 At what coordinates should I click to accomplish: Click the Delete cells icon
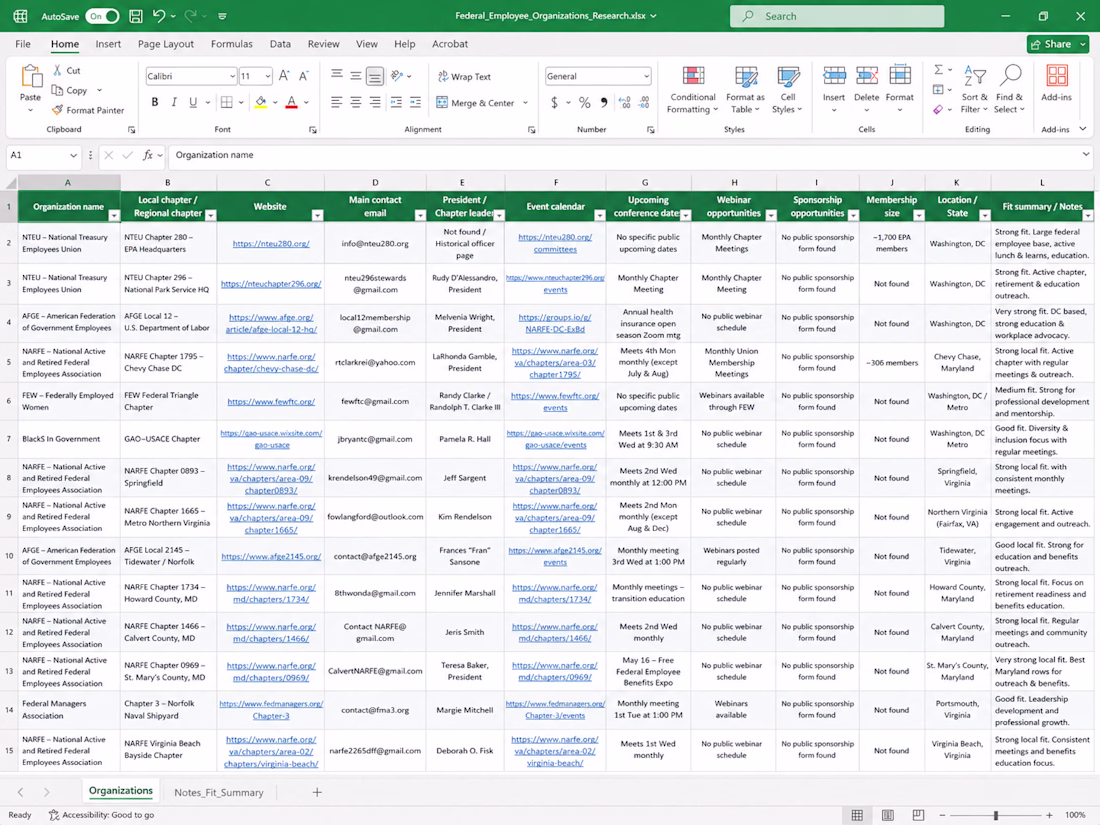pyautogui.click(x=866, y=76)
